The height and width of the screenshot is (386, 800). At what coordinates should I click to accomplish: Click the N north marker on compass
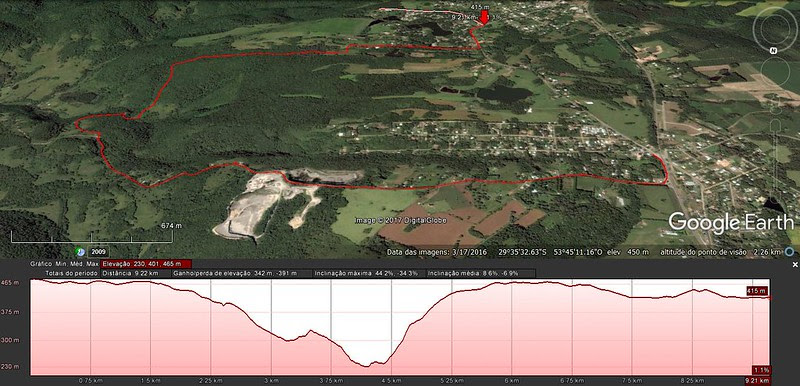[x=773, y=50]
